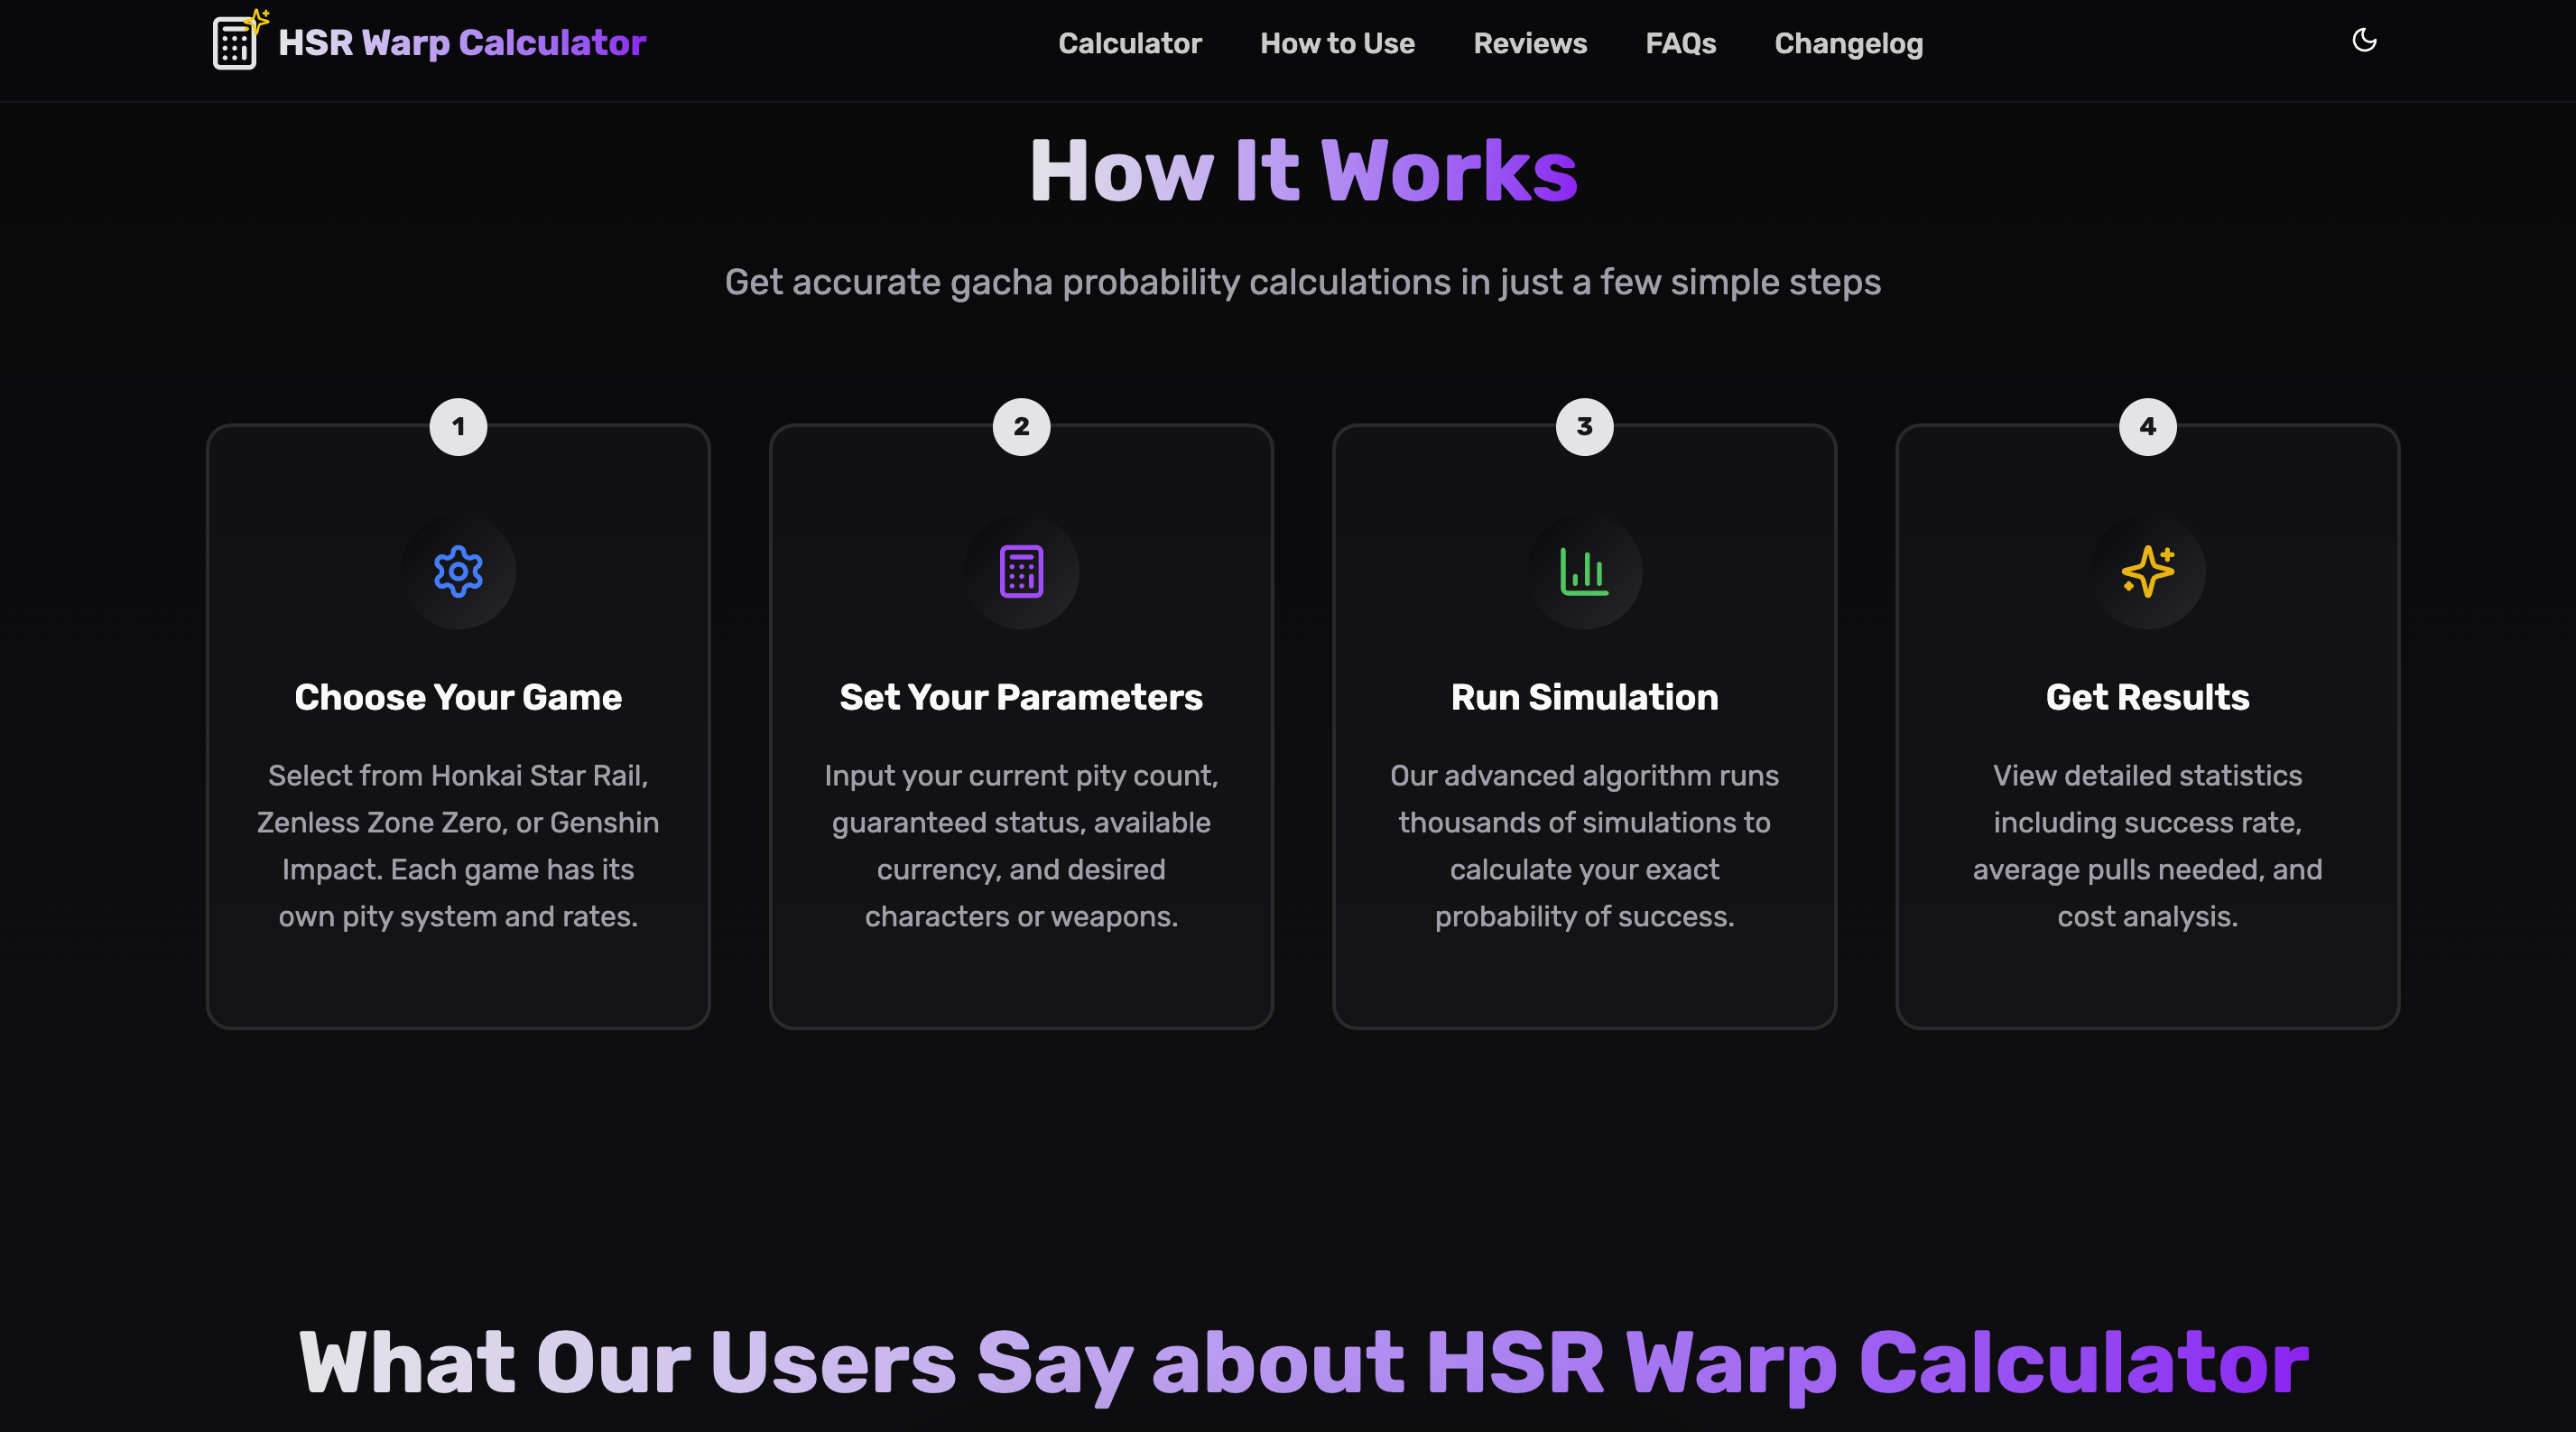Open the Changelog page
The image size is (2576, 1432).
[x=1848, y=43]
